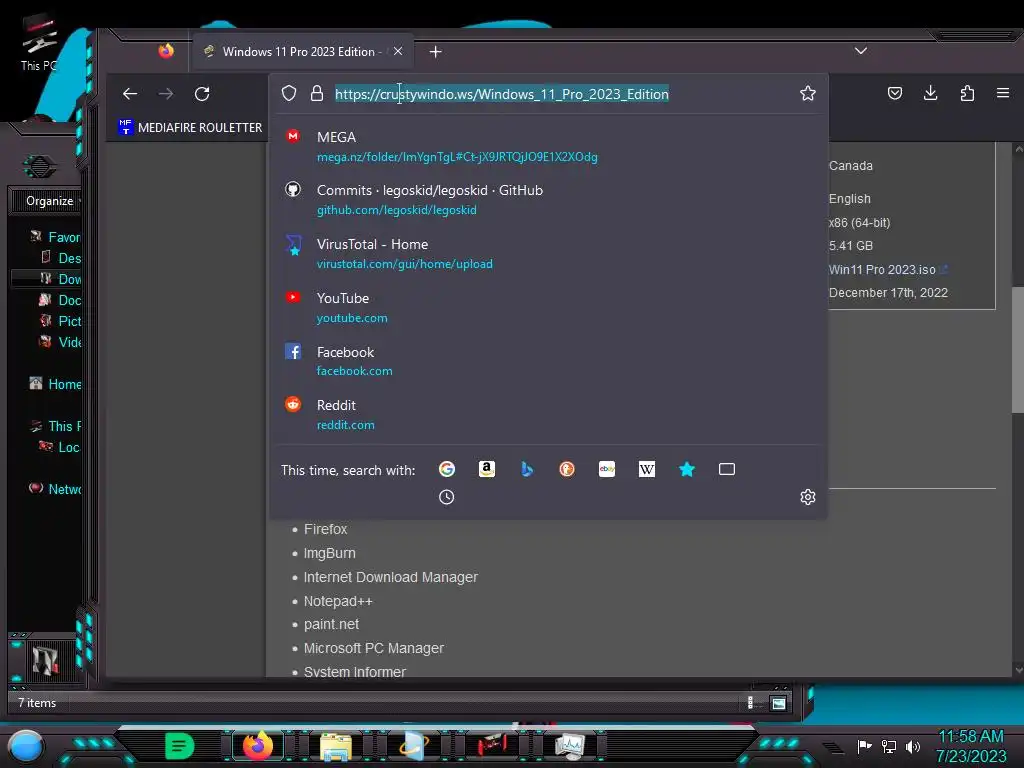This screenshot has width=1024, height=768.
Task: Click the pinned Firefox tab icon
Action: tap(166, 51)
